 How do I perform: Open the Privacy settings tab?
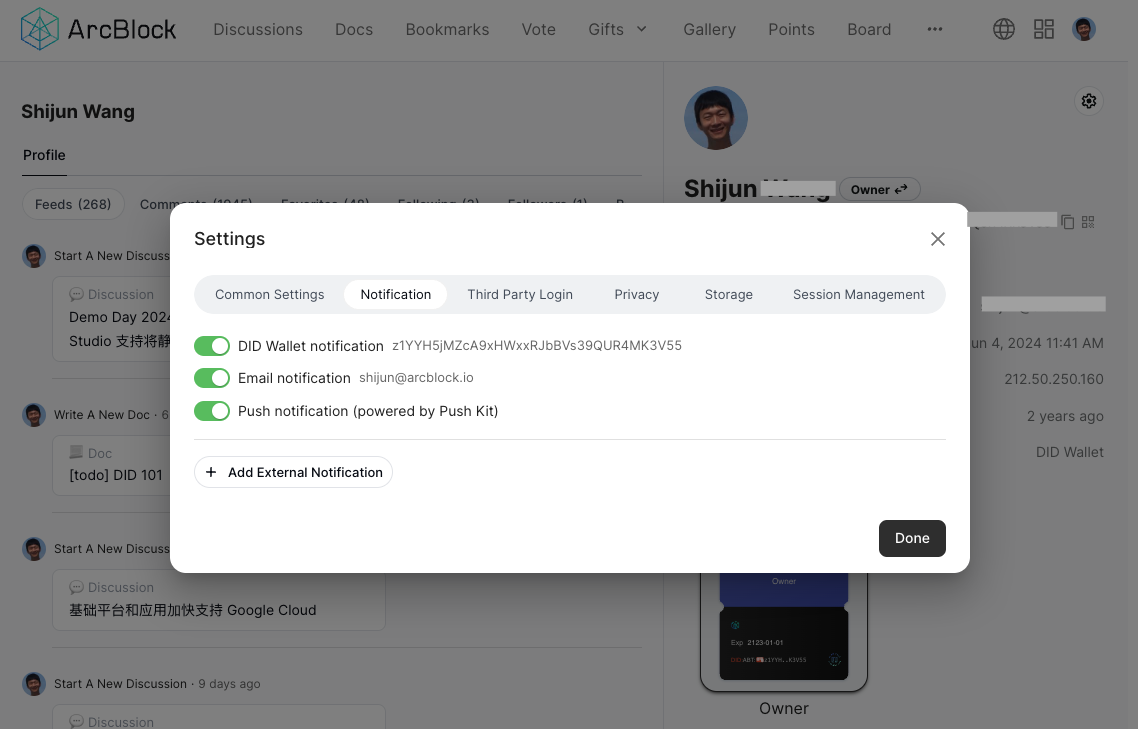click(x=636, y=294)
